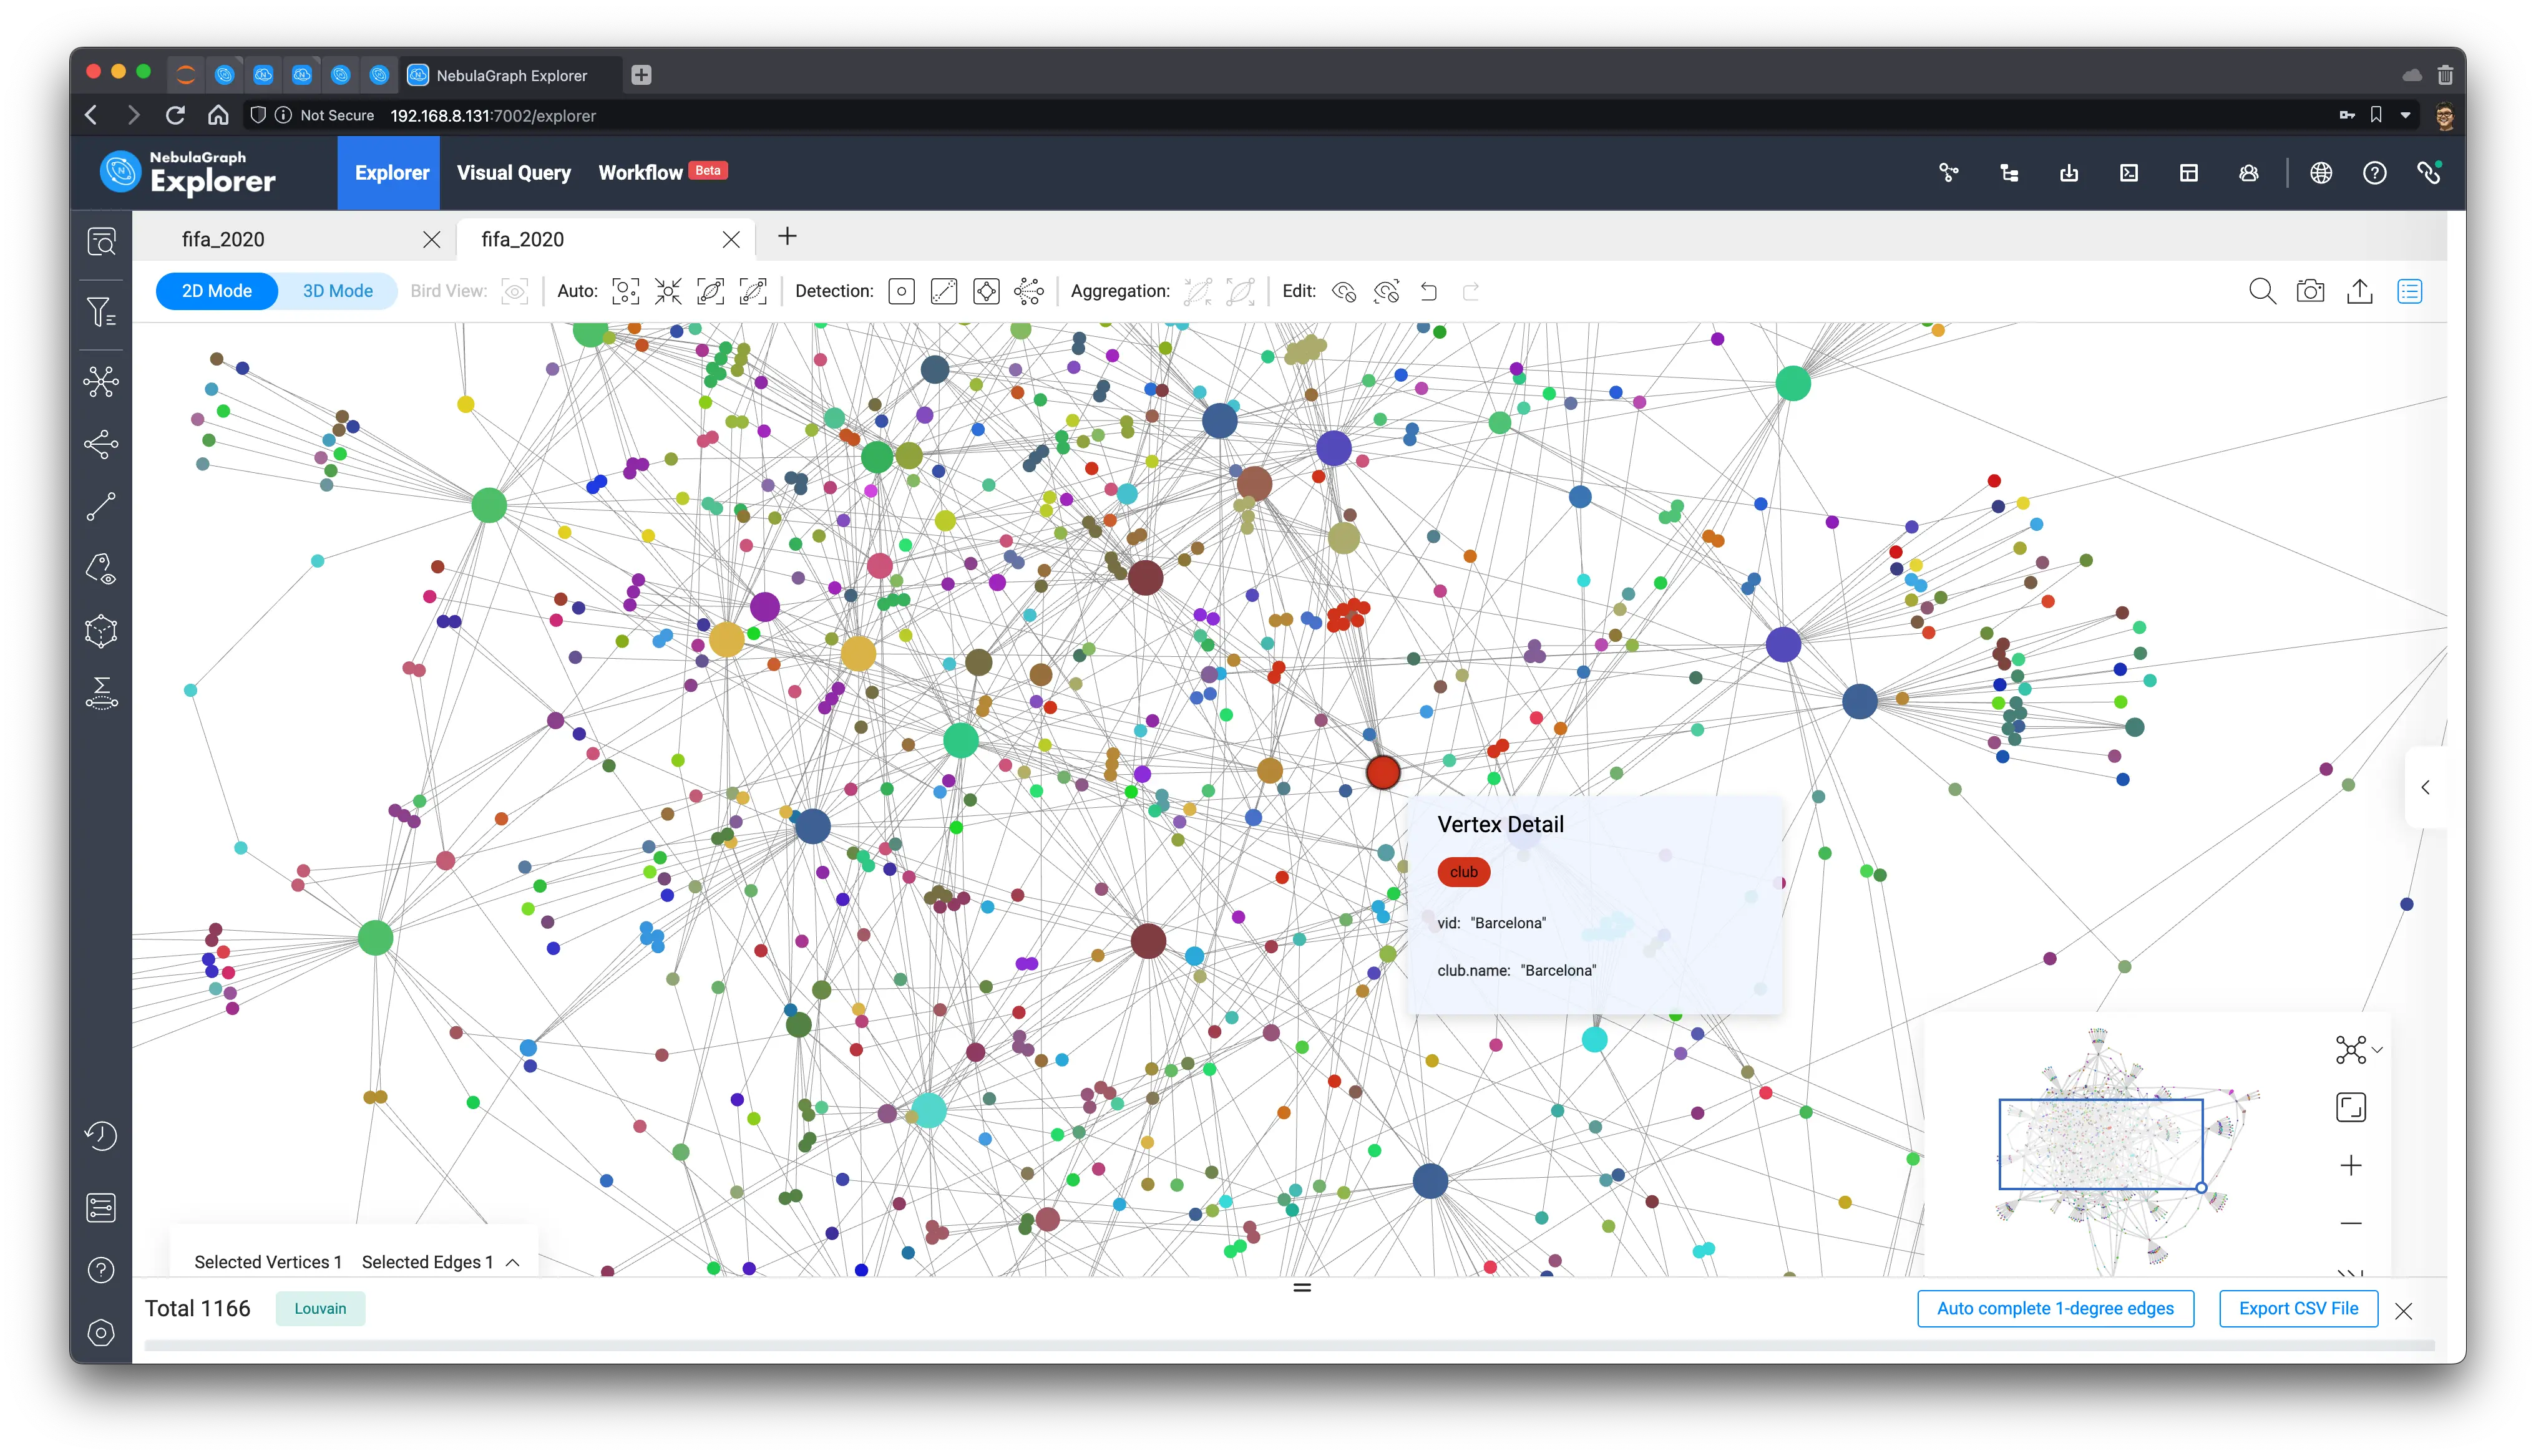Toggle the hide selected eye icon

(x=1344, y=291)
